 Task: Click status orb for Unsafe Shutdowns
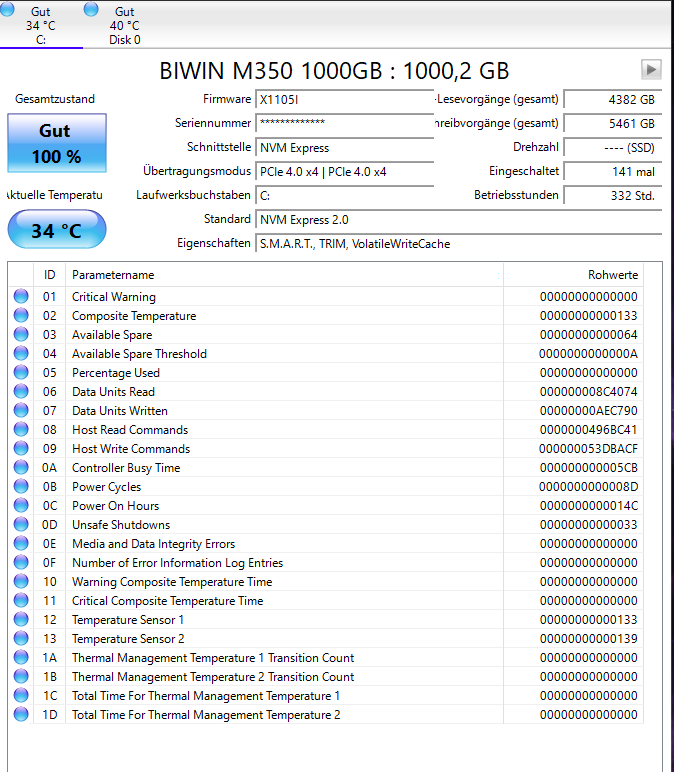pos(21,524)
